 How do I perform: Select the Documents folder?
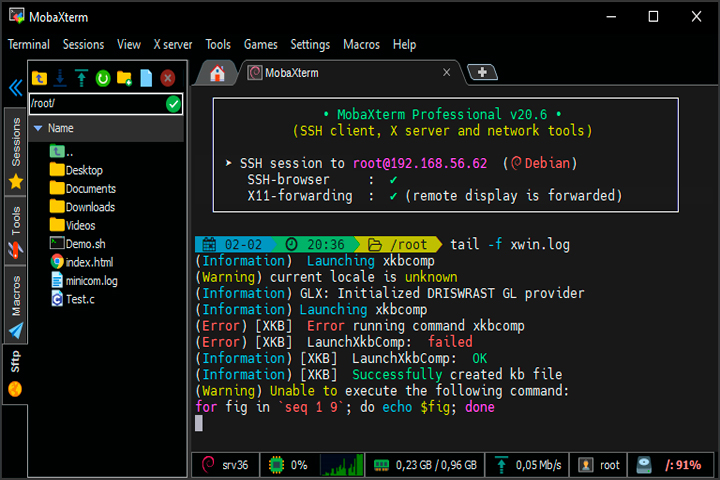point(83,188)
